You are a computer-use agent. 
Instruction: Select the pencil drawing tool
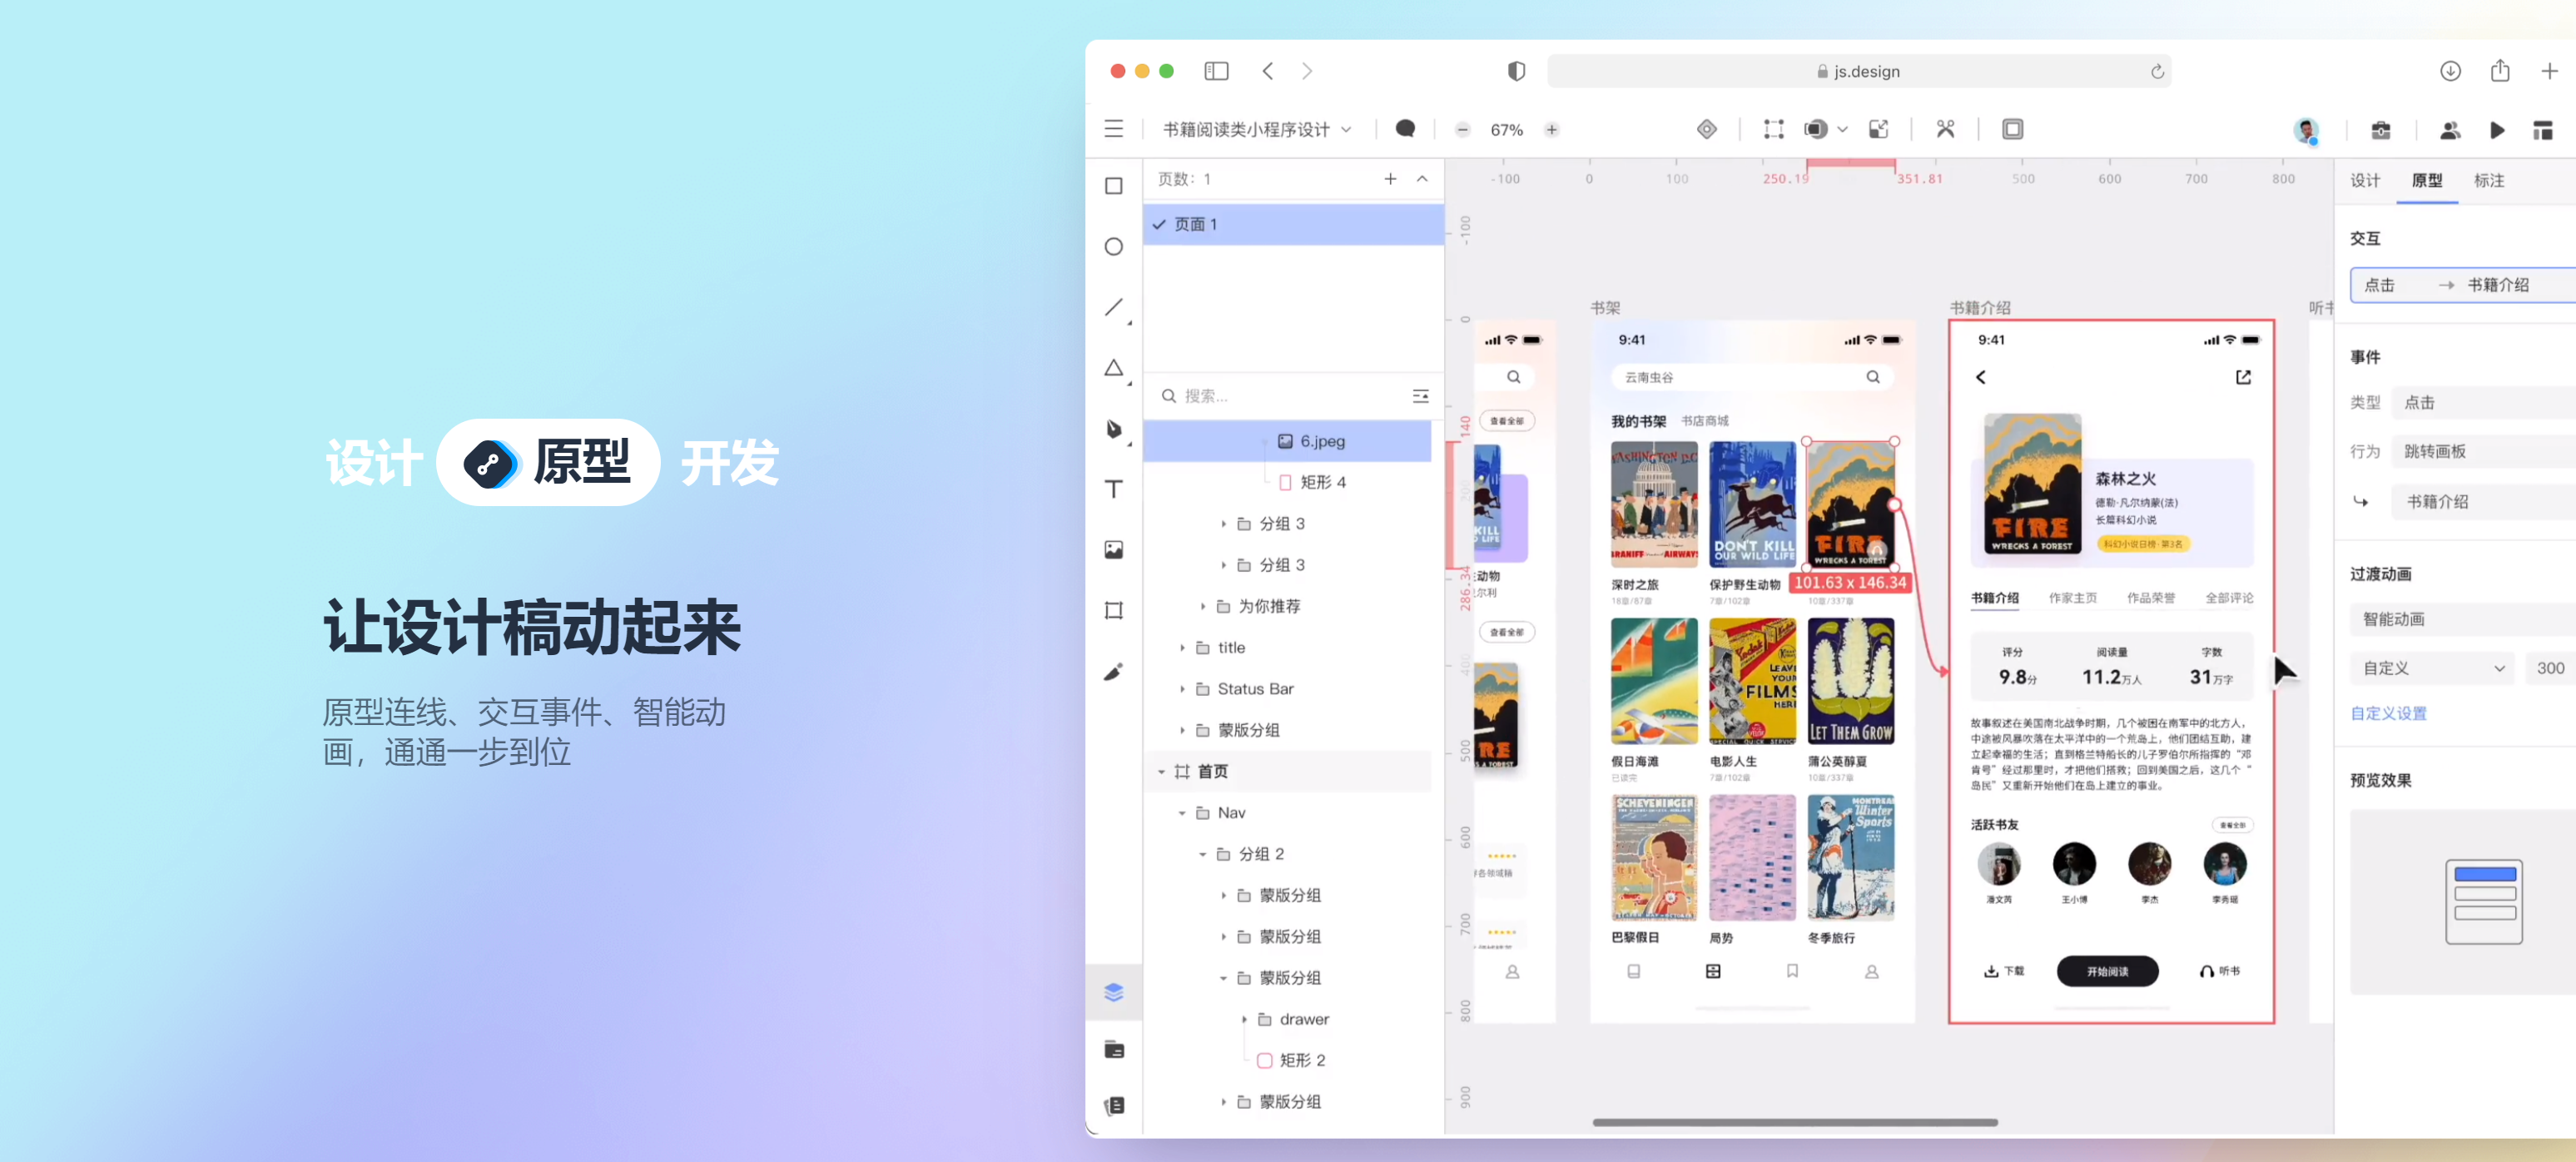1113,671
